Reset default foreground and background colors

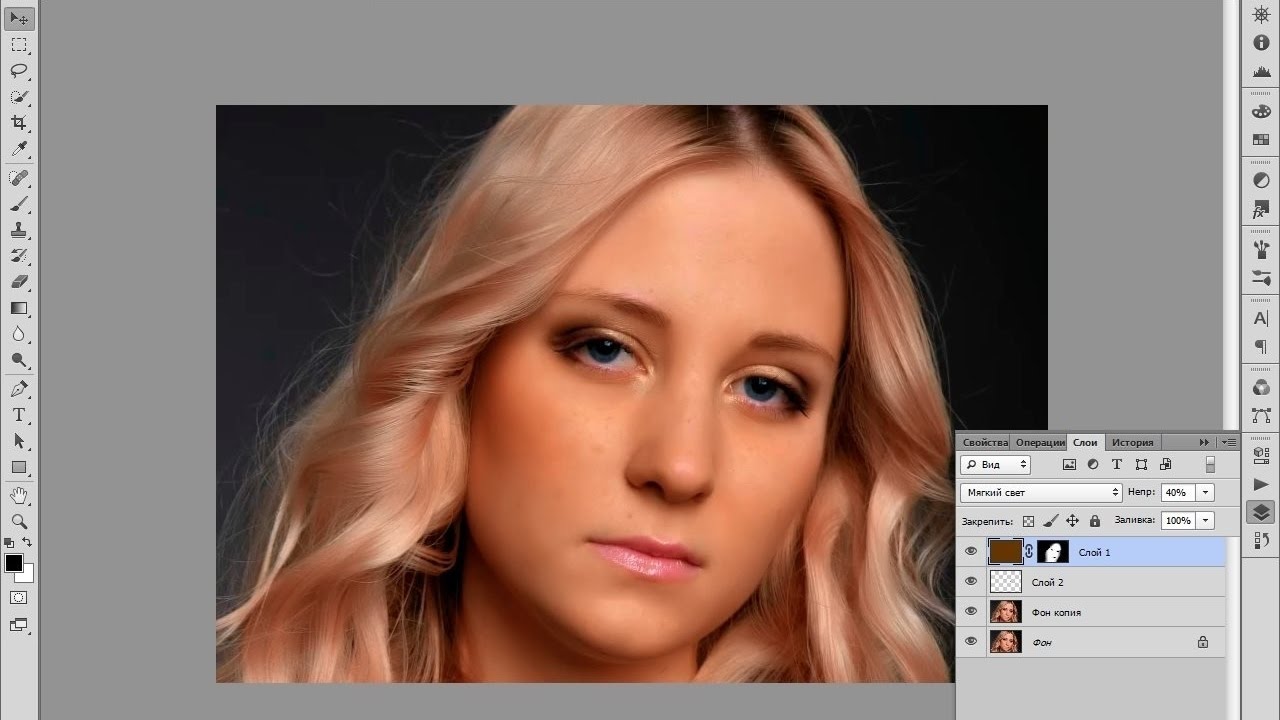click(x=10, y=543)
